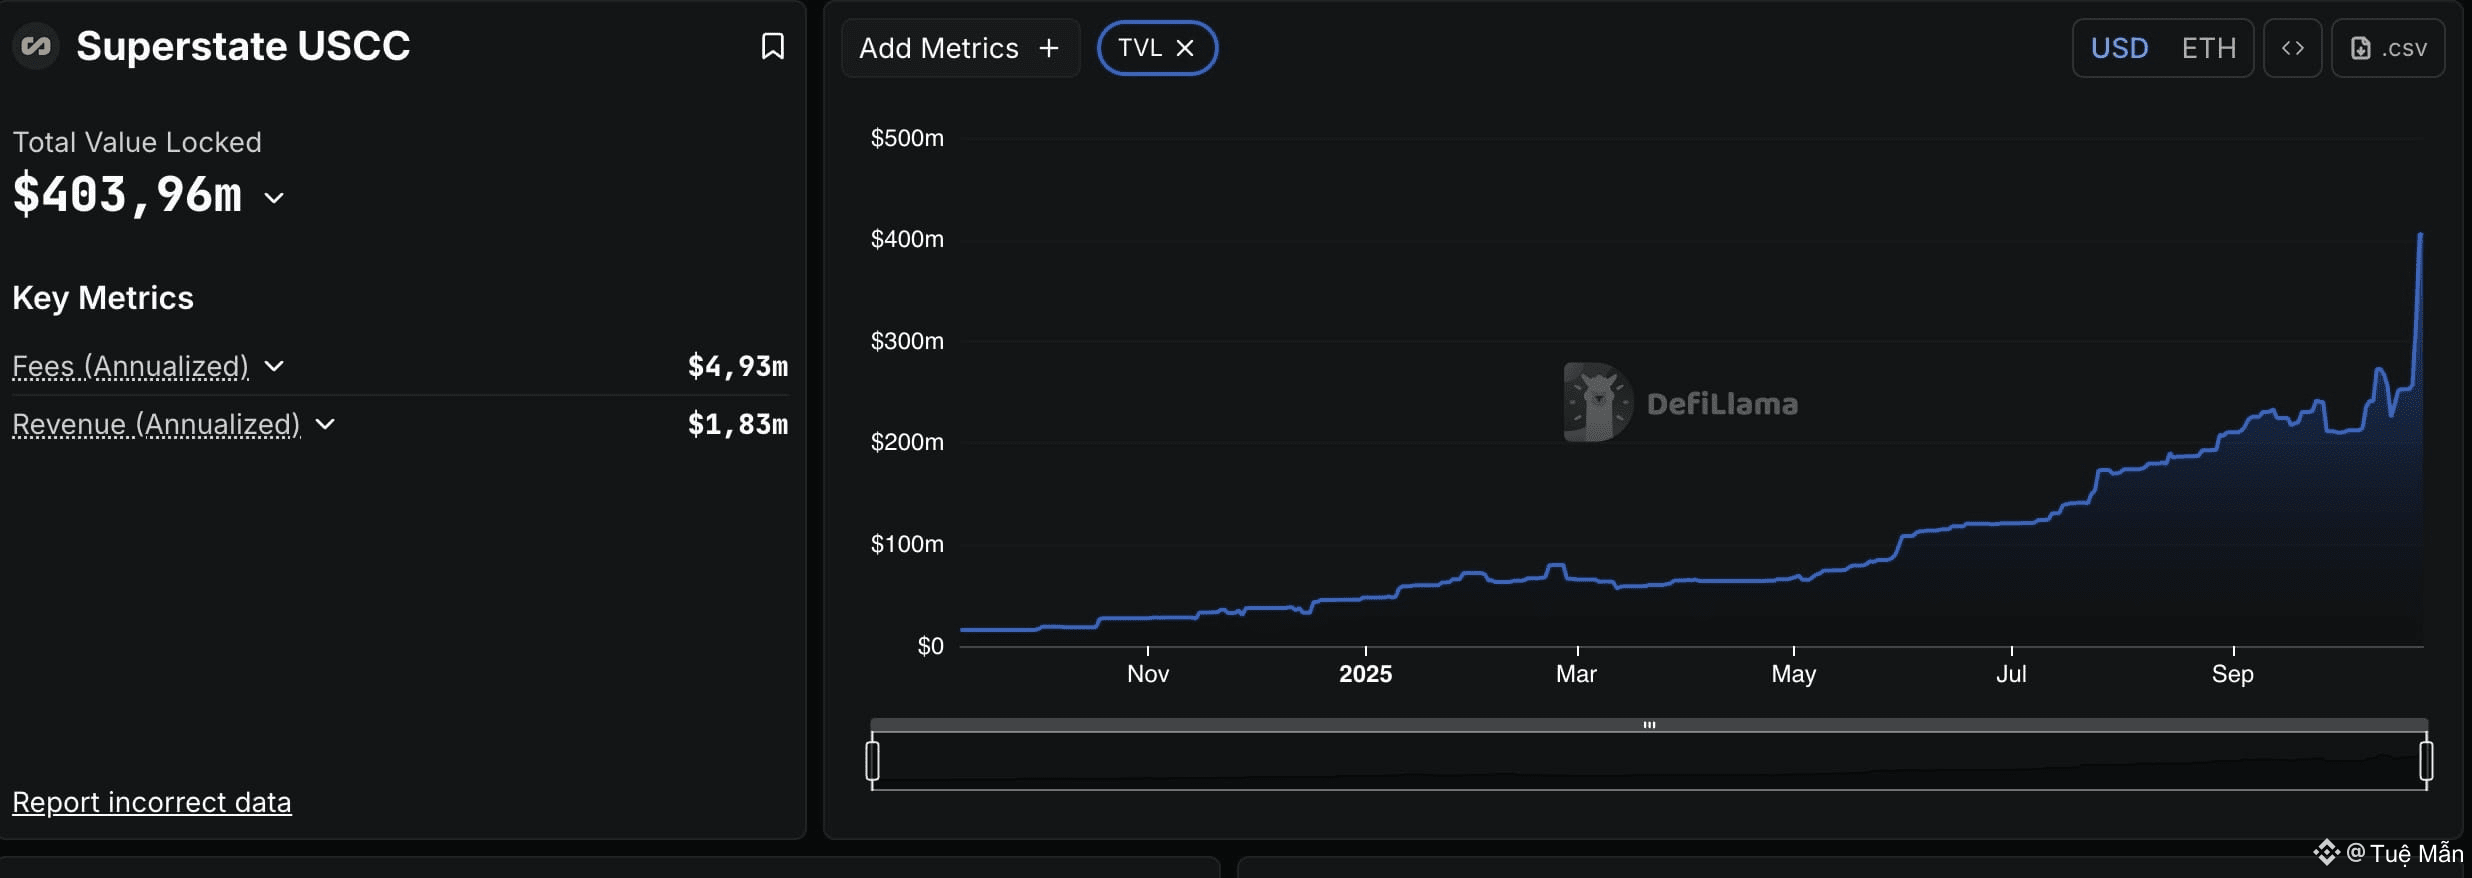2472x878 pixels.
Task: Click the Superstate USCC logo icon
Action: click(36, 46)
